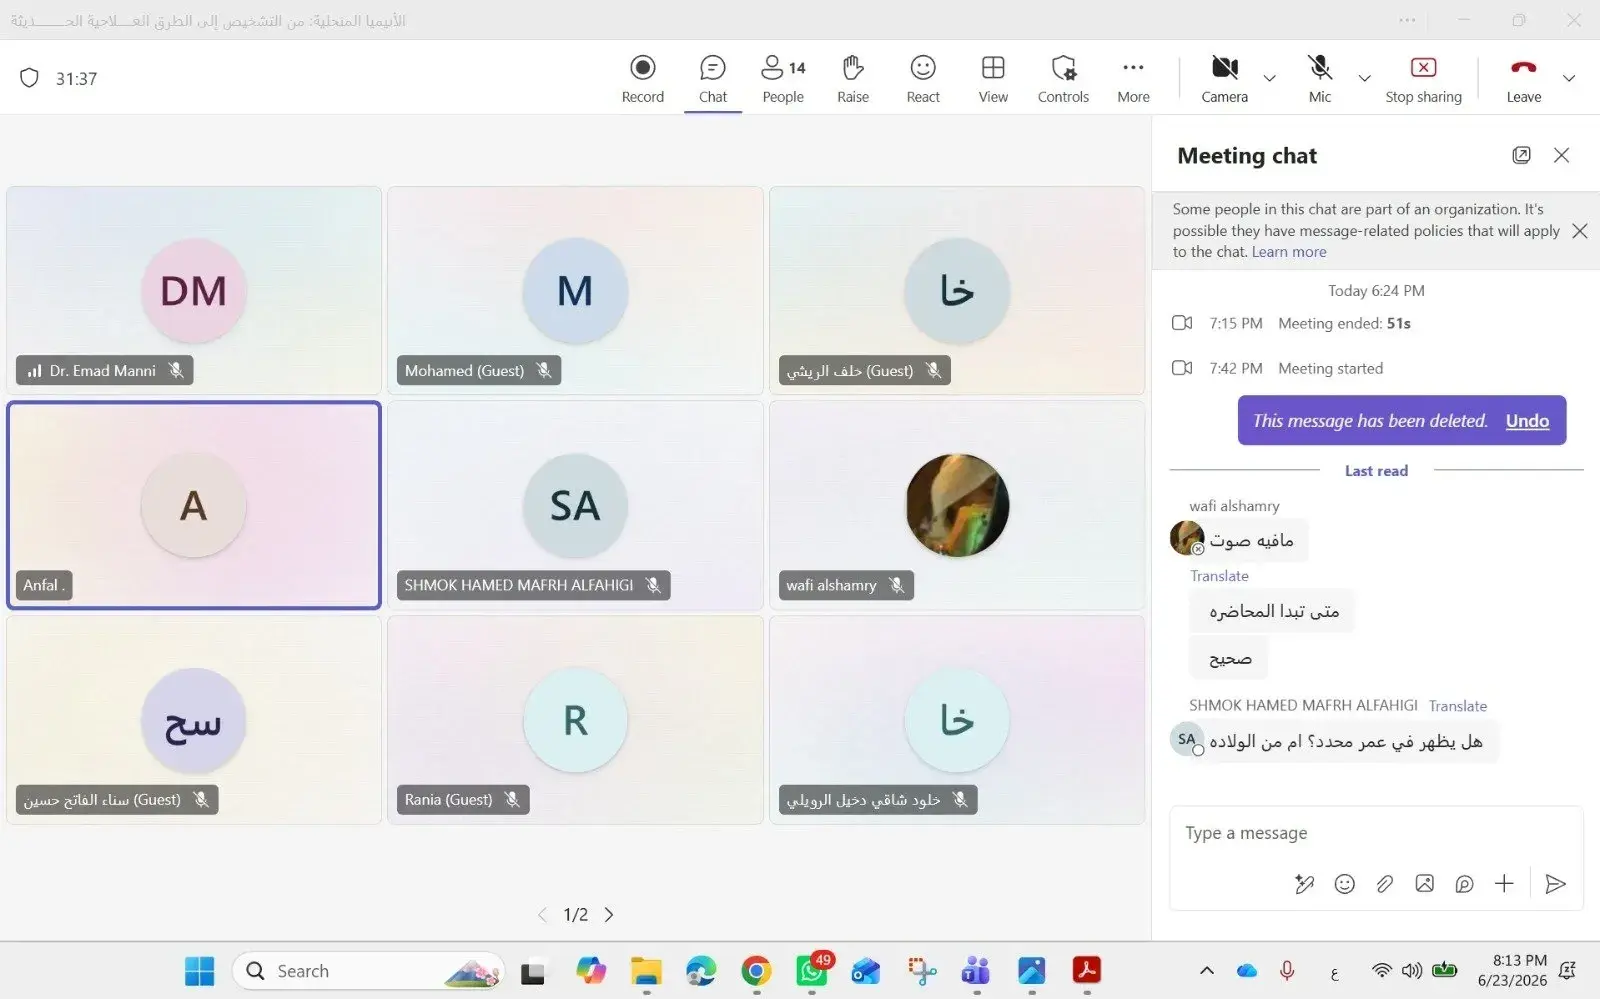This screenshot has width=1600, height=999.
Task: Start recording with the Record button
Action: (x=642, y=79)
